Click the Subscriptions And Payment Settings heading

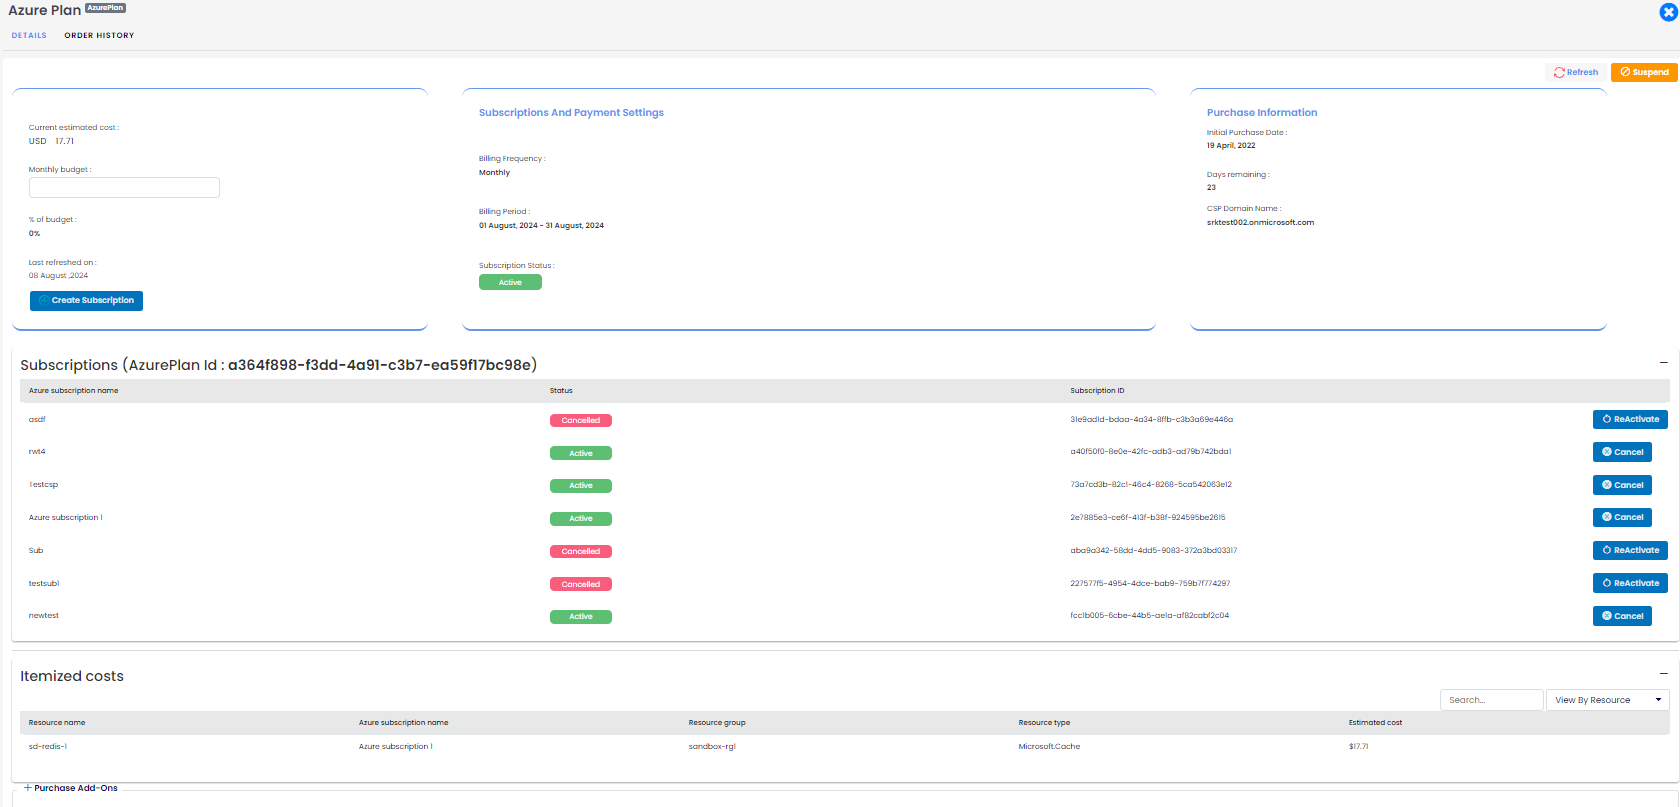click(571, 113)
